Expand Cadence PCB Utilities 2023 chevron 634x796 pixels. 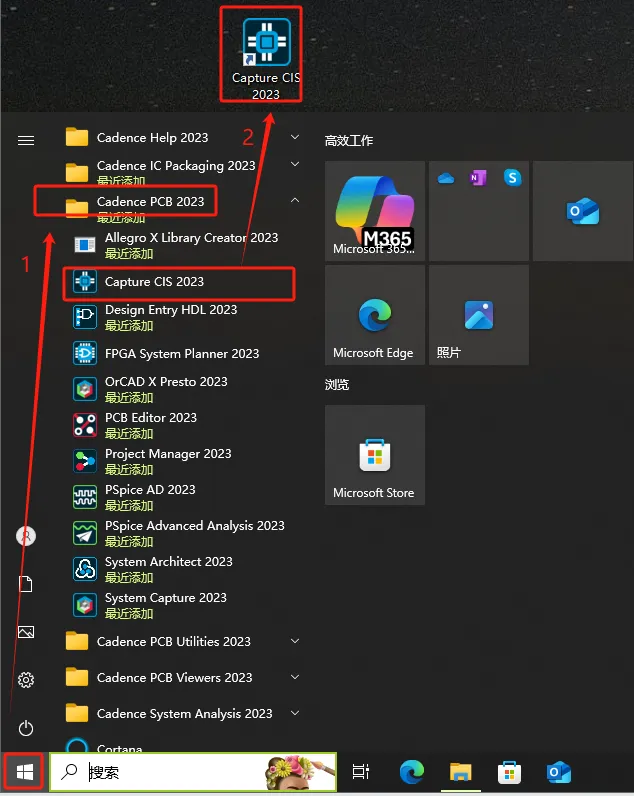[295, 641]
